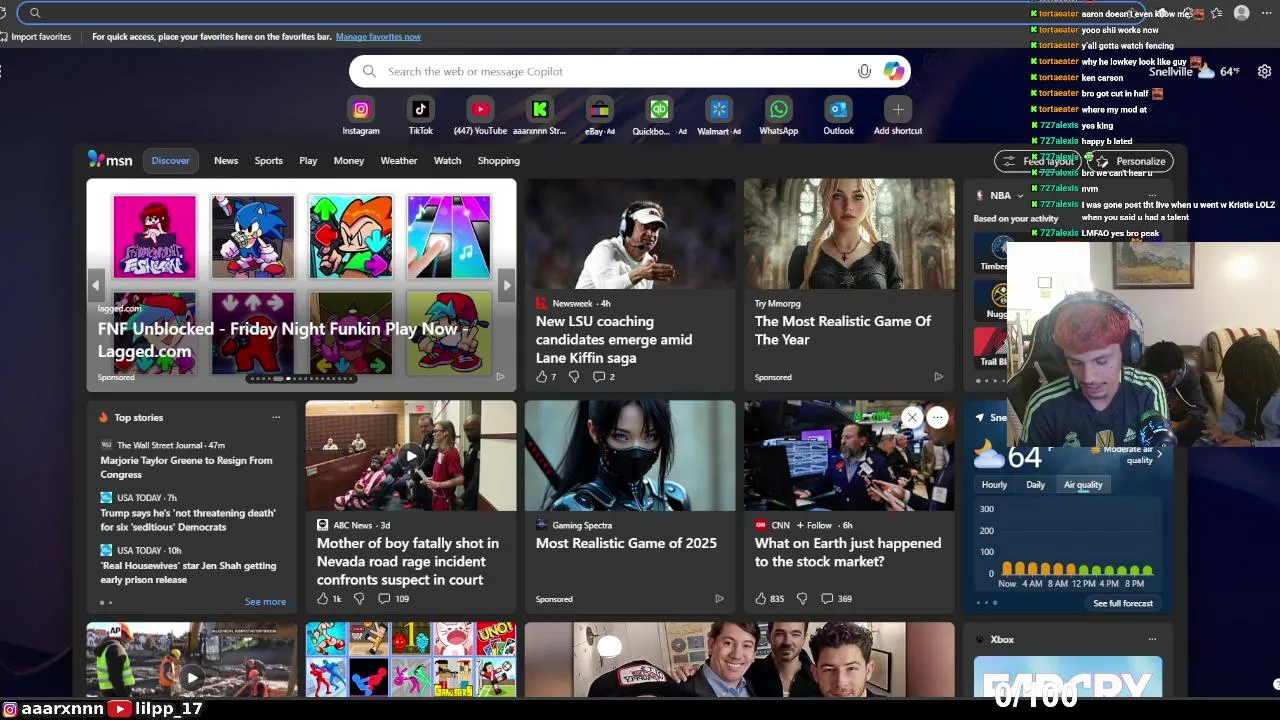Viewport: 1280px width, 720px height.
Task: Show previous slide in FNF carousel
Action: (x=96, y=285)
